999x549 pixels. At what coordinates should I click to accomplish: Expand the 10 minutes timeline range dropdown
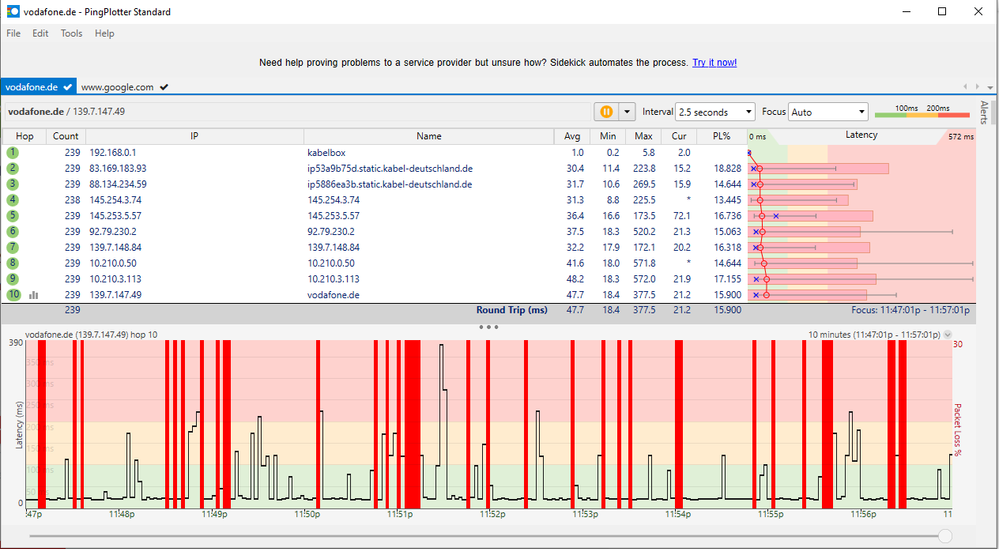[947, 334]
